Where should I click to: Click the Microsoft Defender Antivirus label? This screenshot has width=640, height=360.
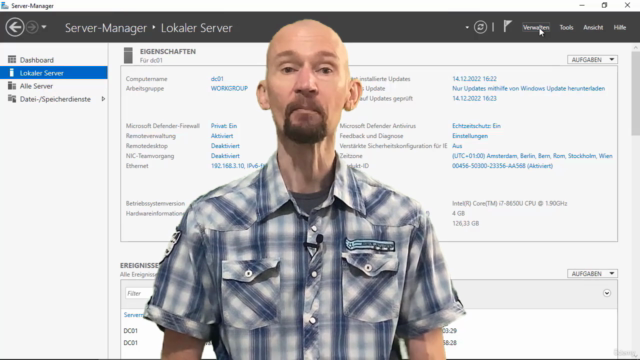[378, 126]
